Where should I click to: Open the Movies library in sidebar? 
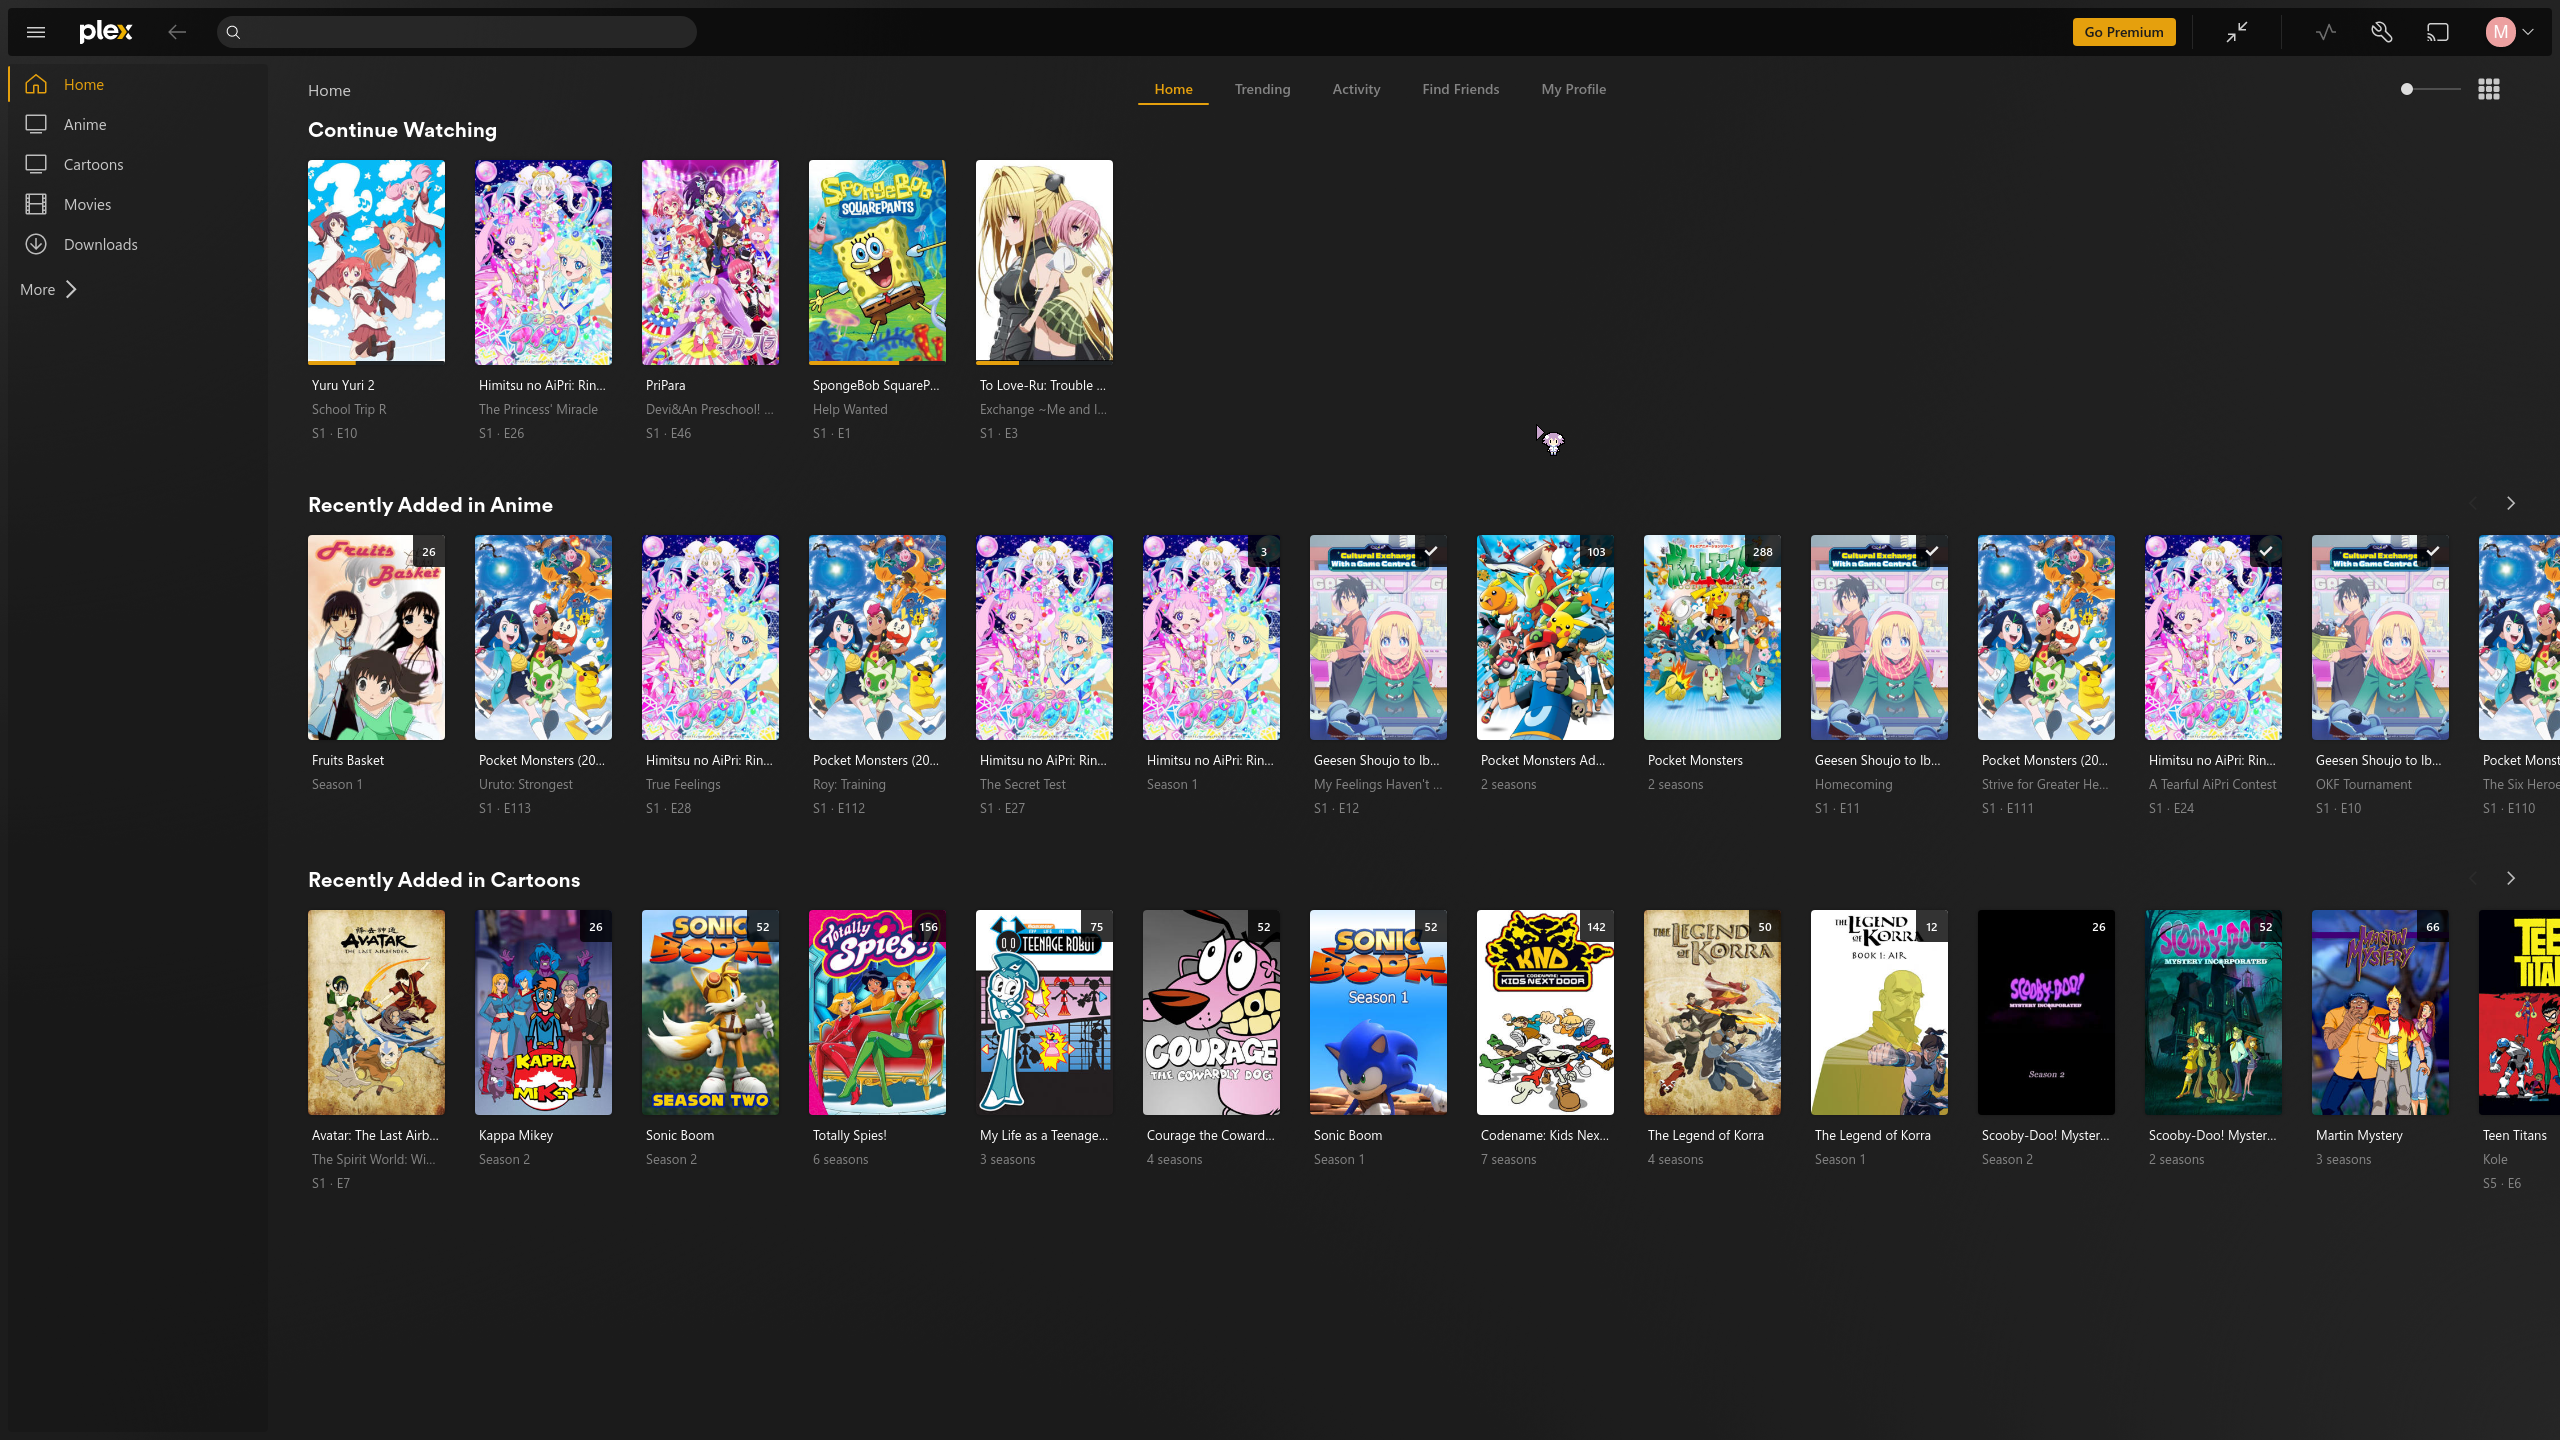(x=87, y=204)
